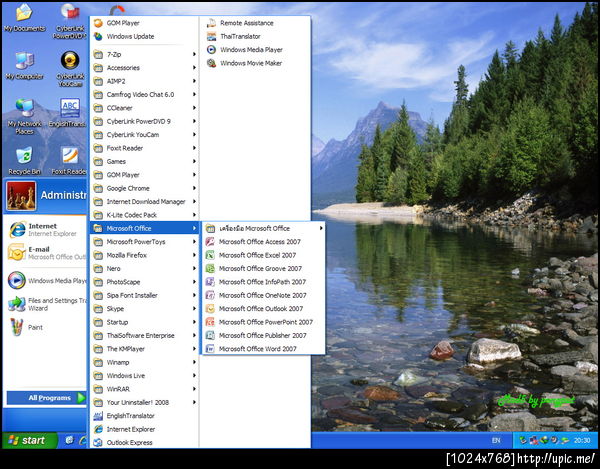Select the AIMP2 folder
Viewport: 600px width, 469px height.
click(145, 81)
